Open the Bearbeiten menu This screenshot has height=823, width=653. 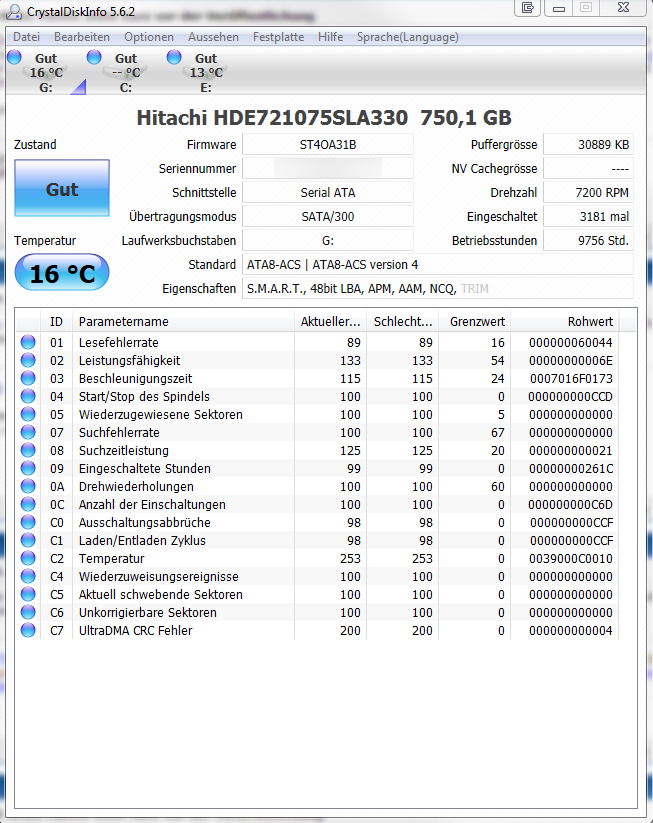tap(82, 37)
